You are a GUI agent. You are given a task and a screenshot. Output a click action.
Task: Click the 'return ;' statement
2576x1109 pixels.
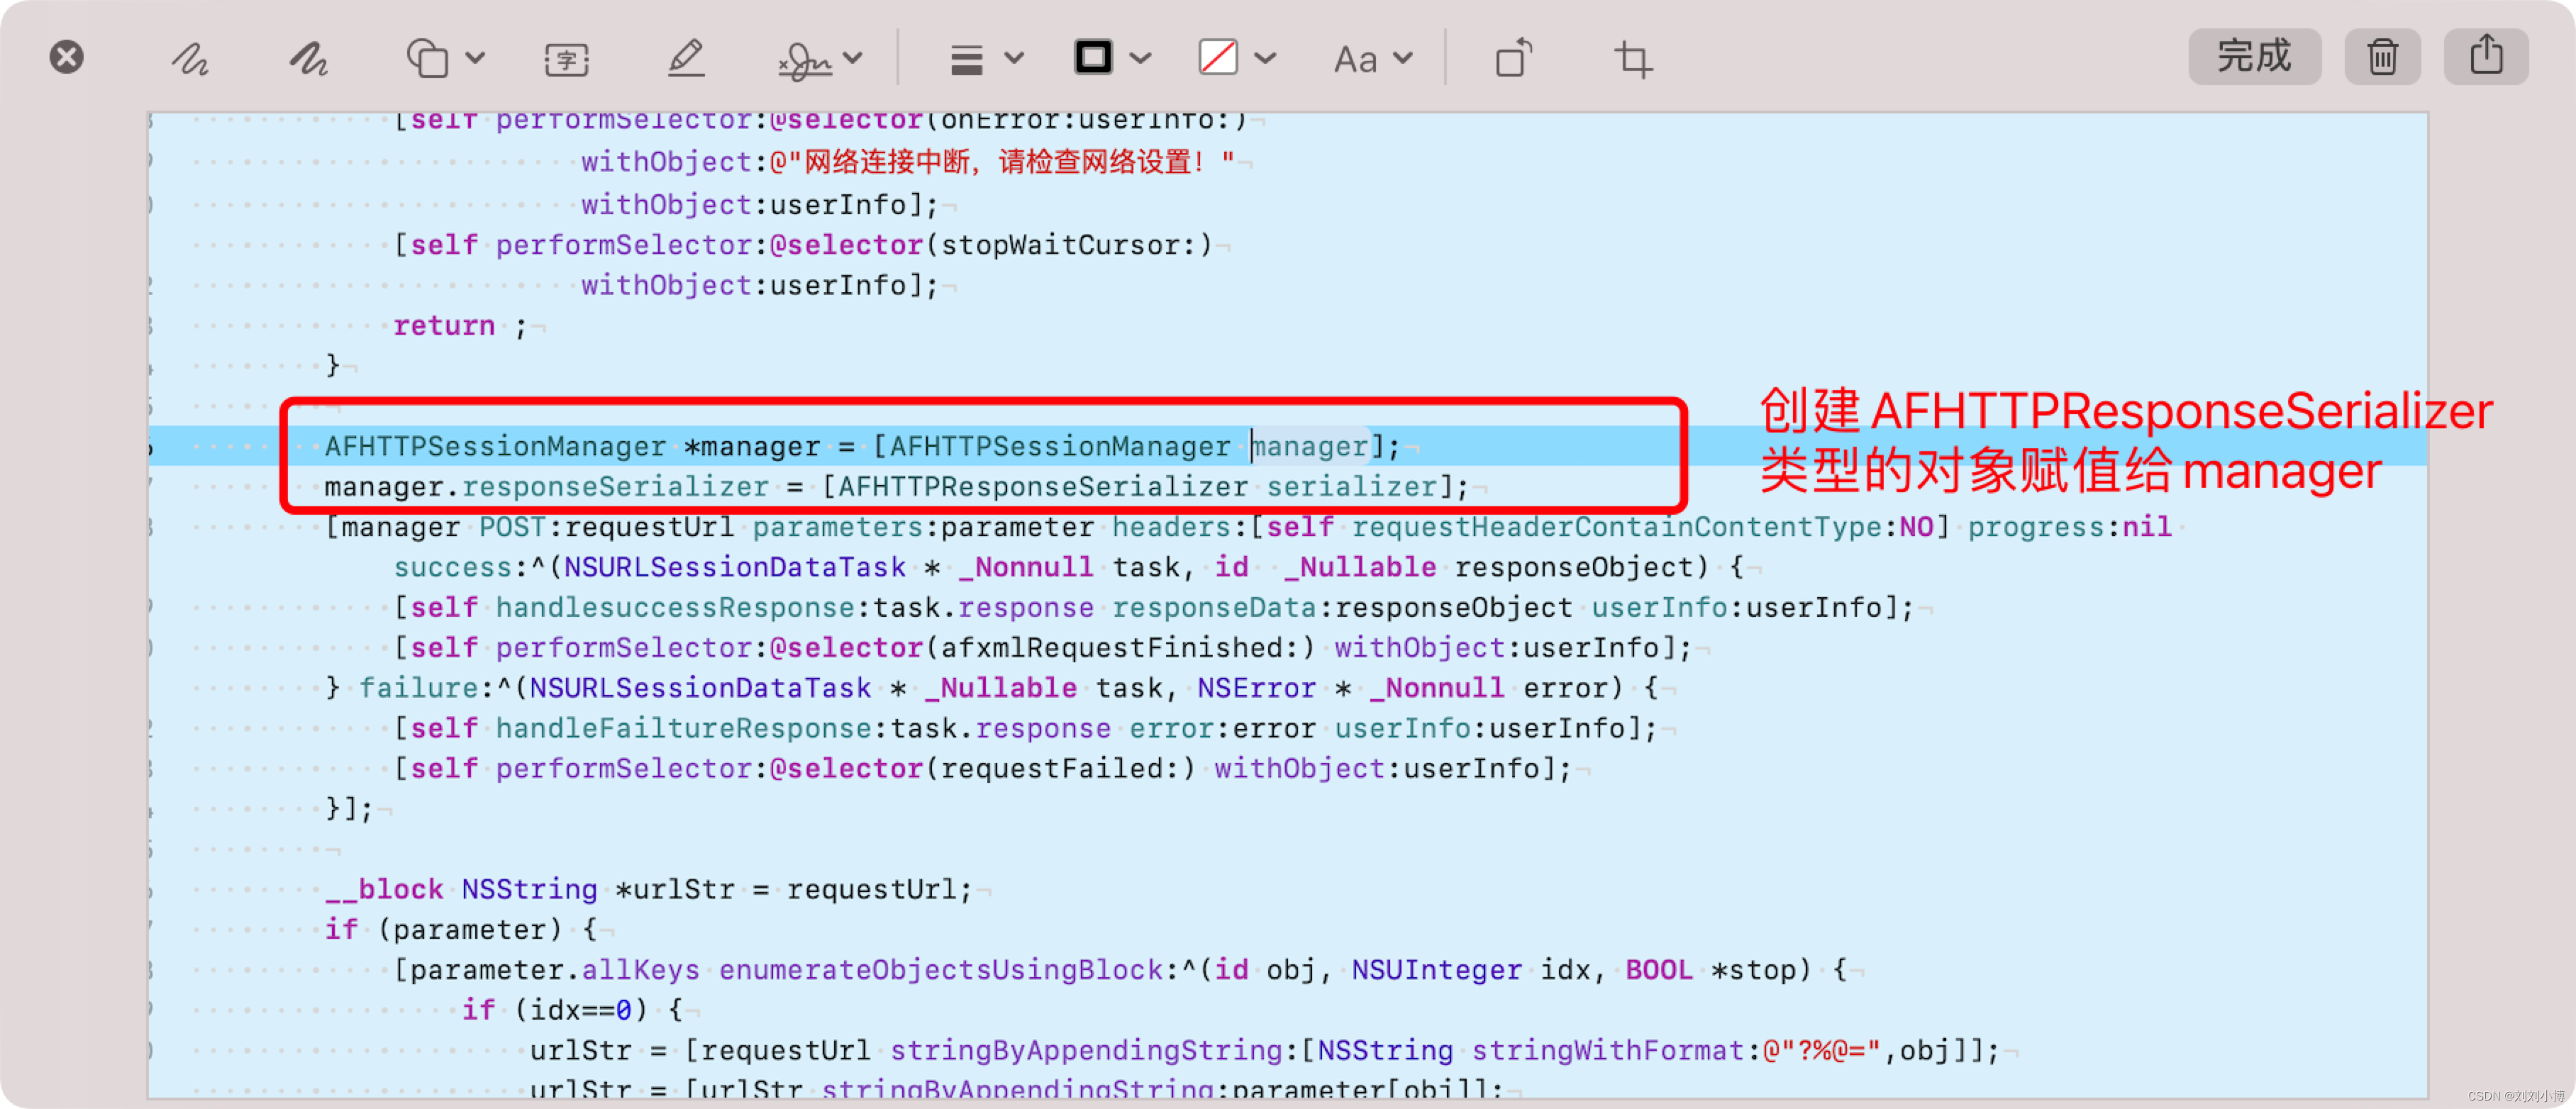(460, 326)
